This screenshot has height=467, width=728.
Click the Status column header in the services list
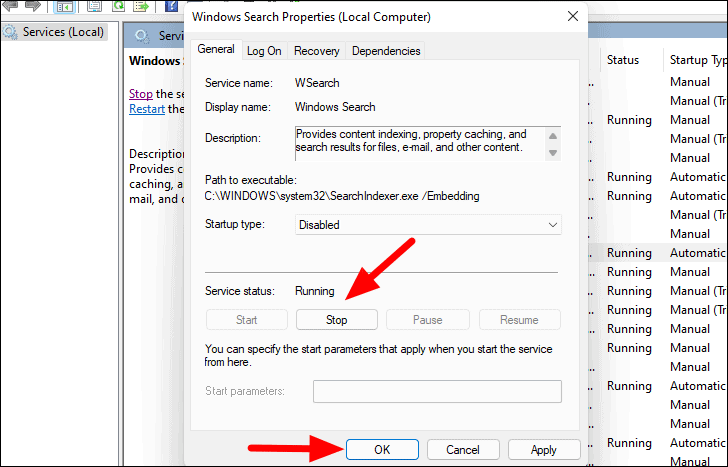623,60
